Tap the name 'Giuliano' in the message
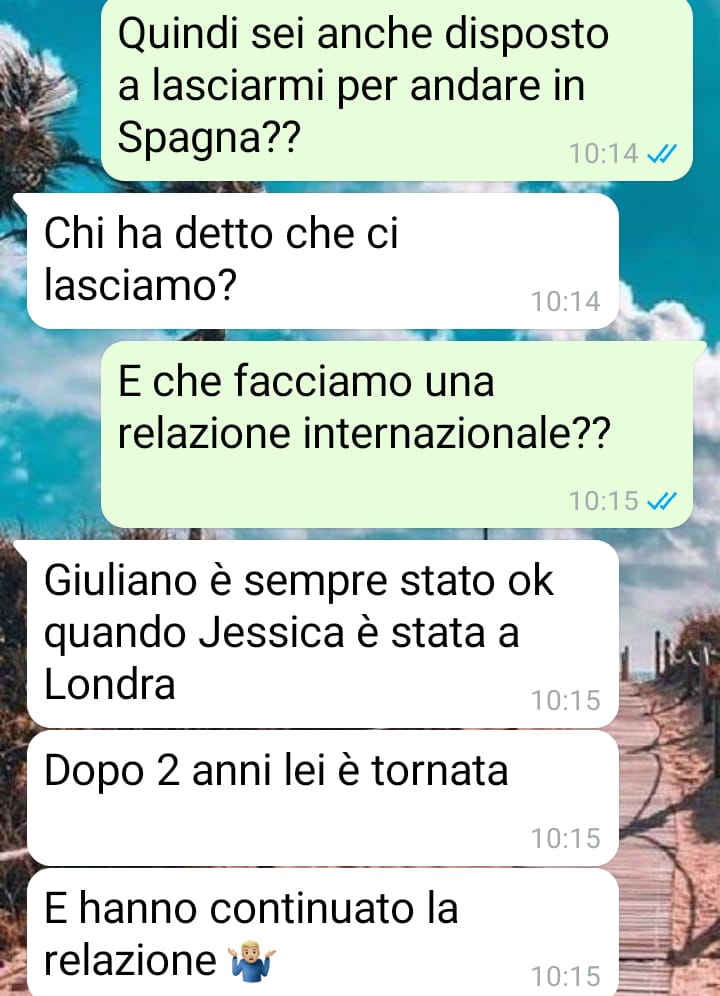Viewport: 720px width, 996px height. tap(120, 581)
